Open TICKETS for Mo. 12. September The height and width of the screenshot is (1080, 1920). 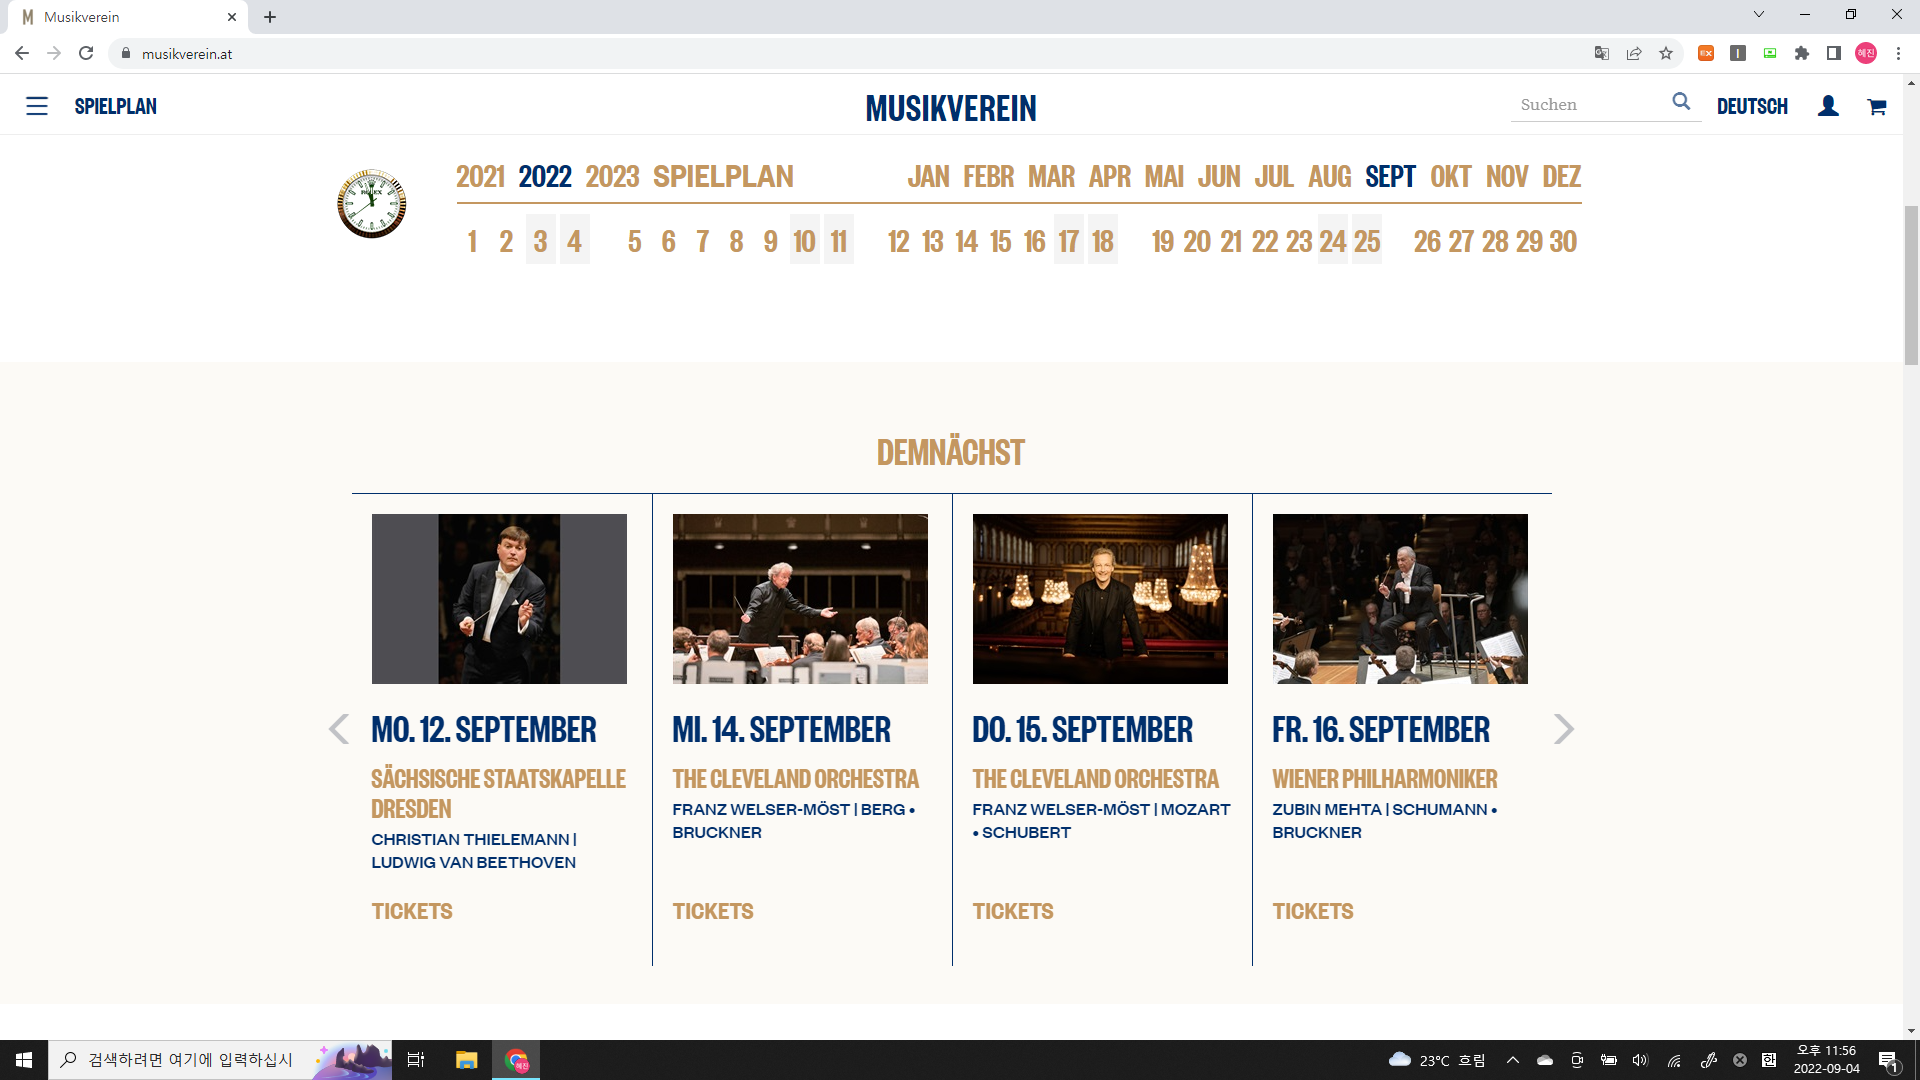tap(412, 911)
